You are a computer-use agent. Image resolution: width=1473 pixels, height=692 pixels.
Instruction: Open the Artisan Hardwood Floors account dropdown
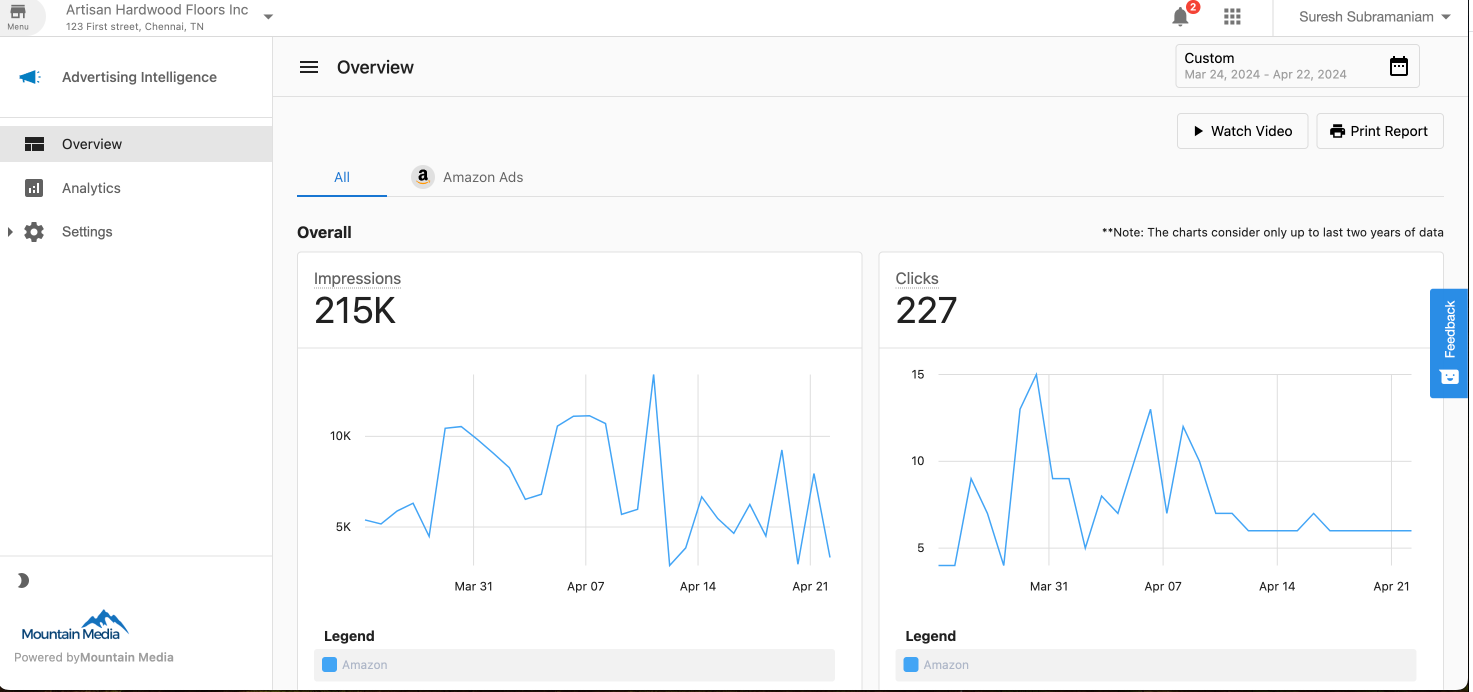(268, 17)
